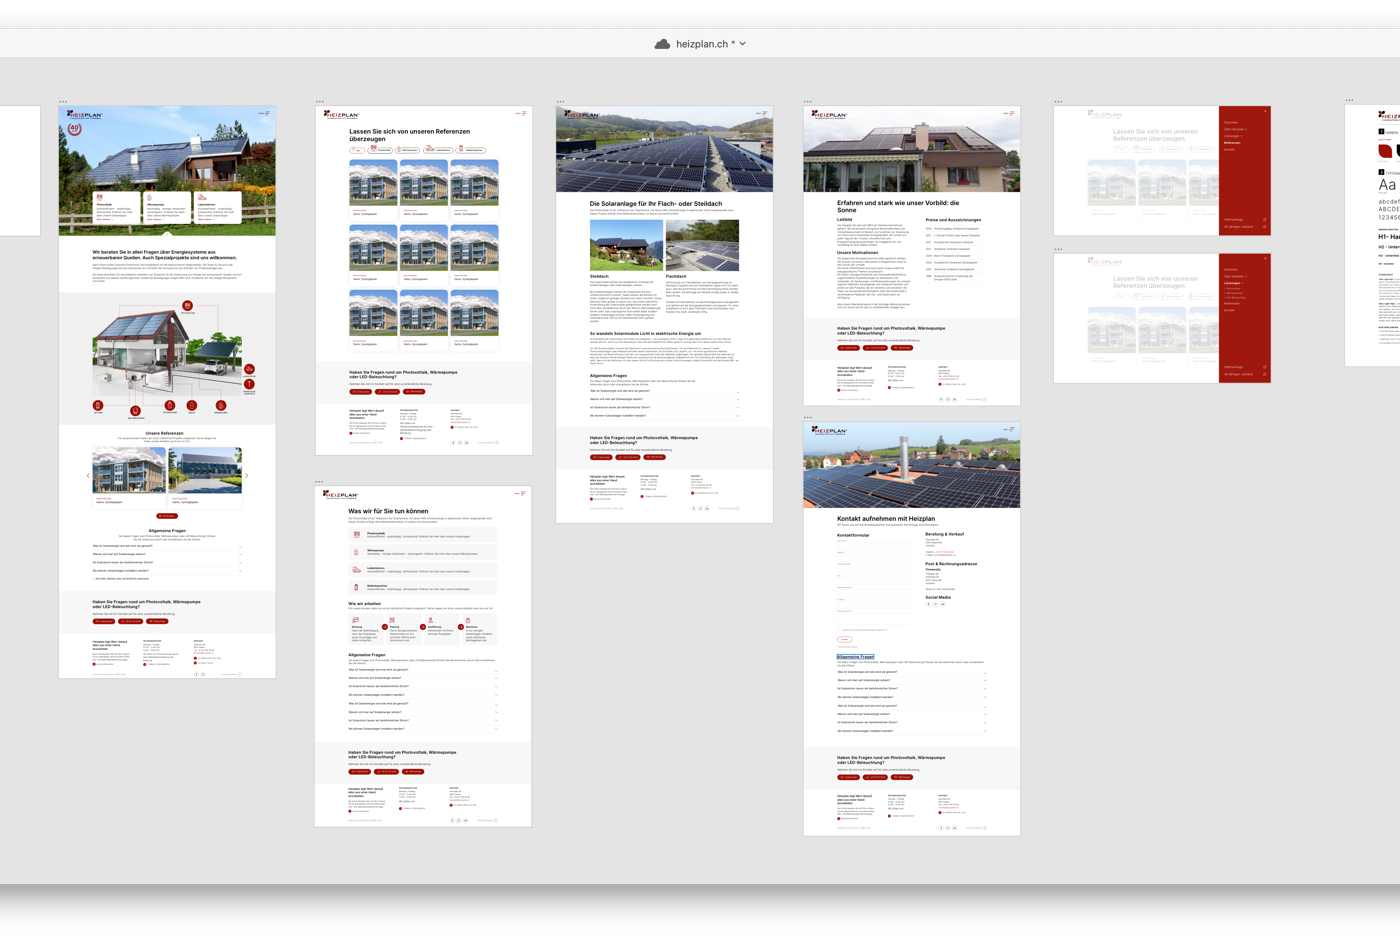Click the Steildach photo thumbnail

[x=626, y=246]
